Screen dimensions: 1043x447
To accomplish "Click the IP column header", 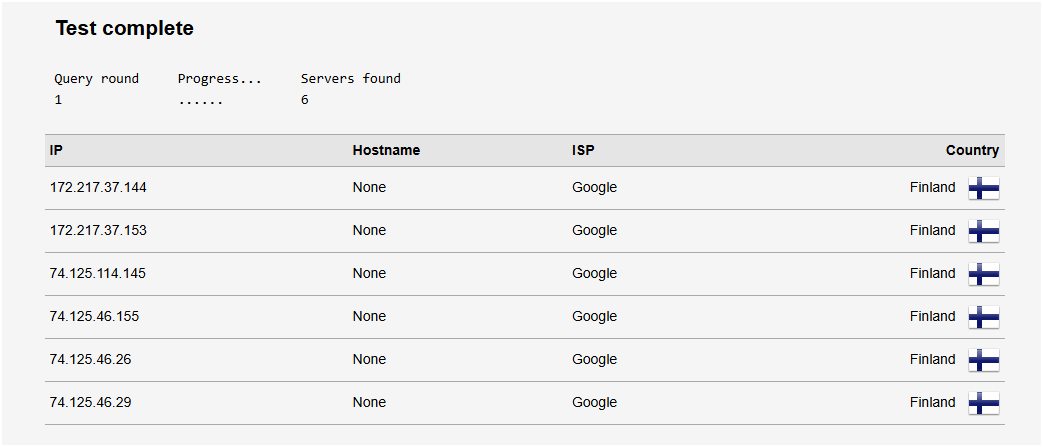I will coord(56,151).
